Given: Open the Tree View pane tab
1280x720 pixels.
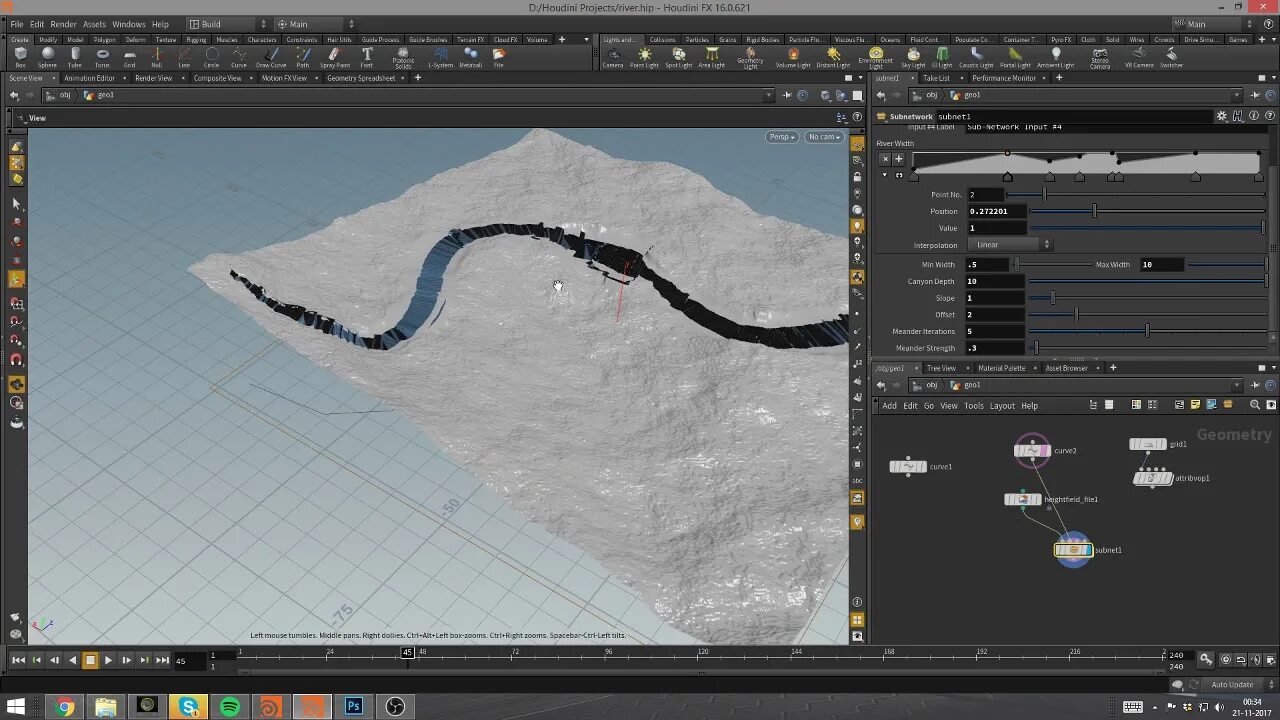Looking at the screenshot, I should [x=941, y=368].
